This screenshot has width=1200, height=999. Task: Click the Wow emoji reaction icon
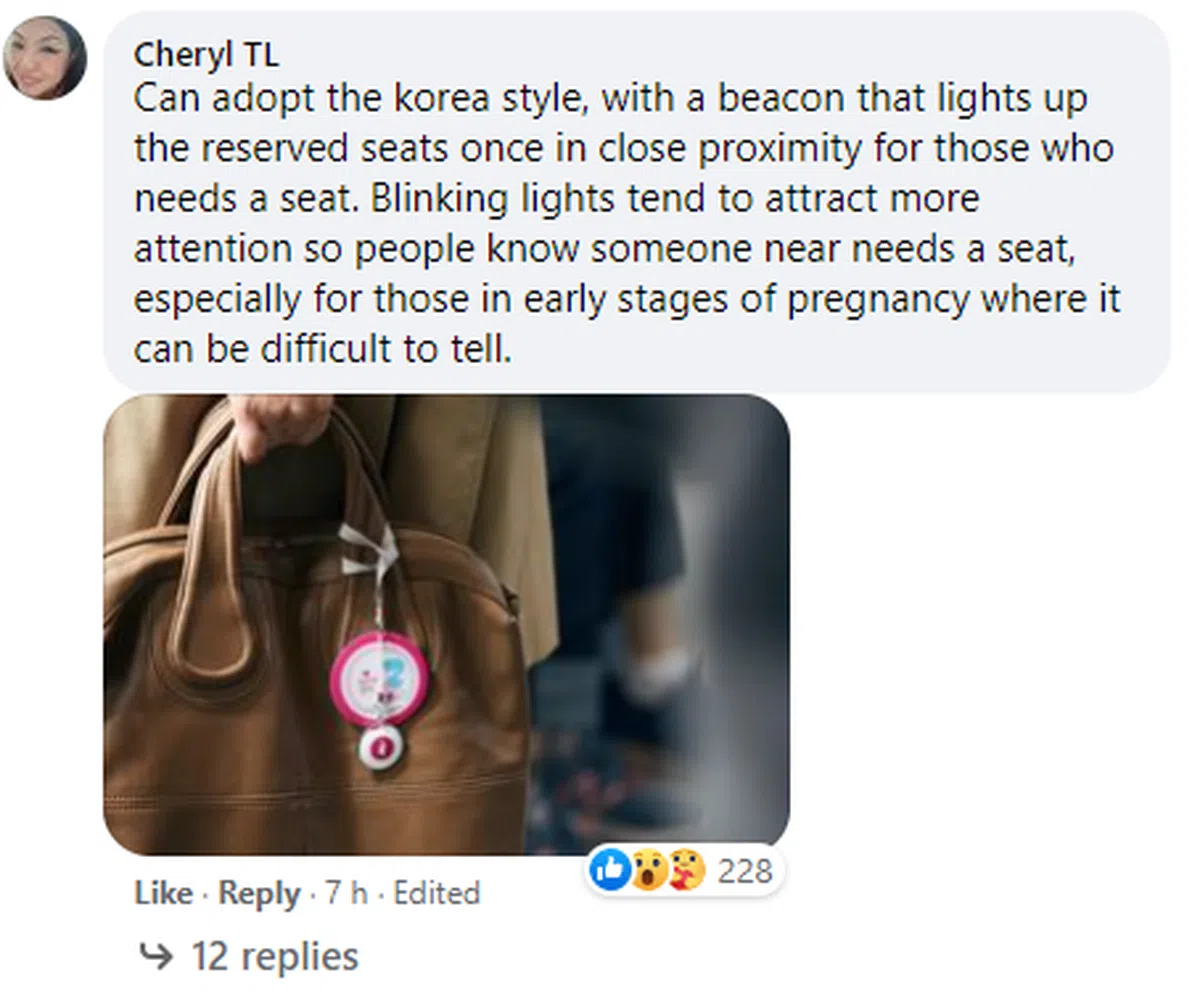647,872
